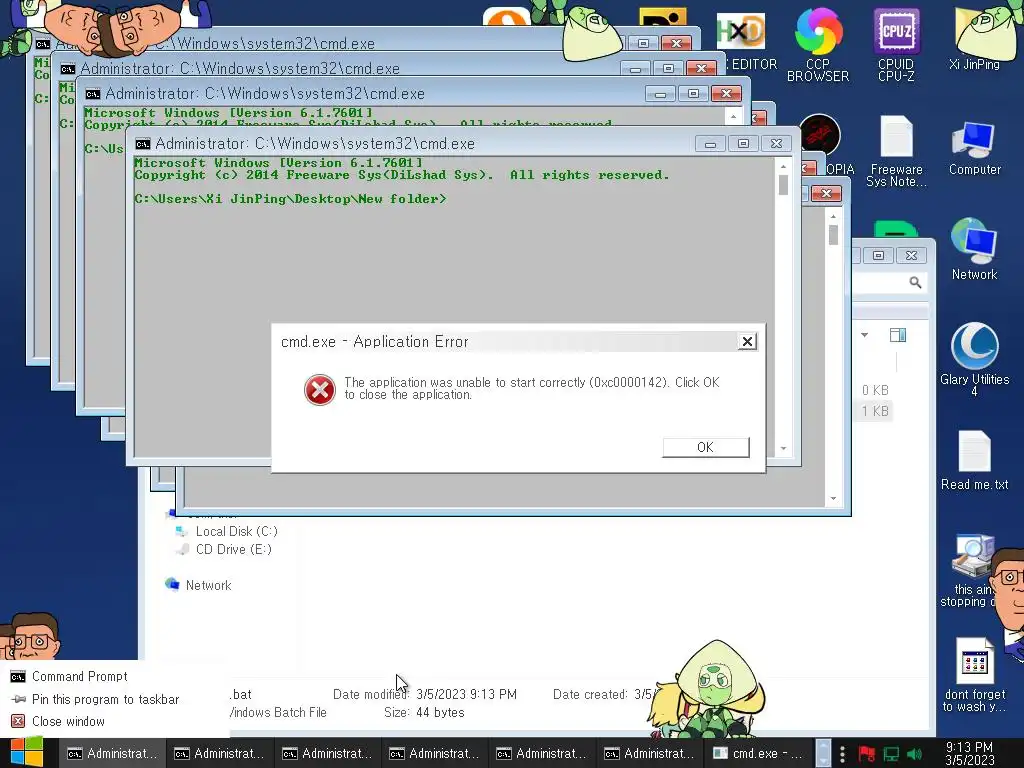Select the Computer desktop icon

click(x=974, y=149)
